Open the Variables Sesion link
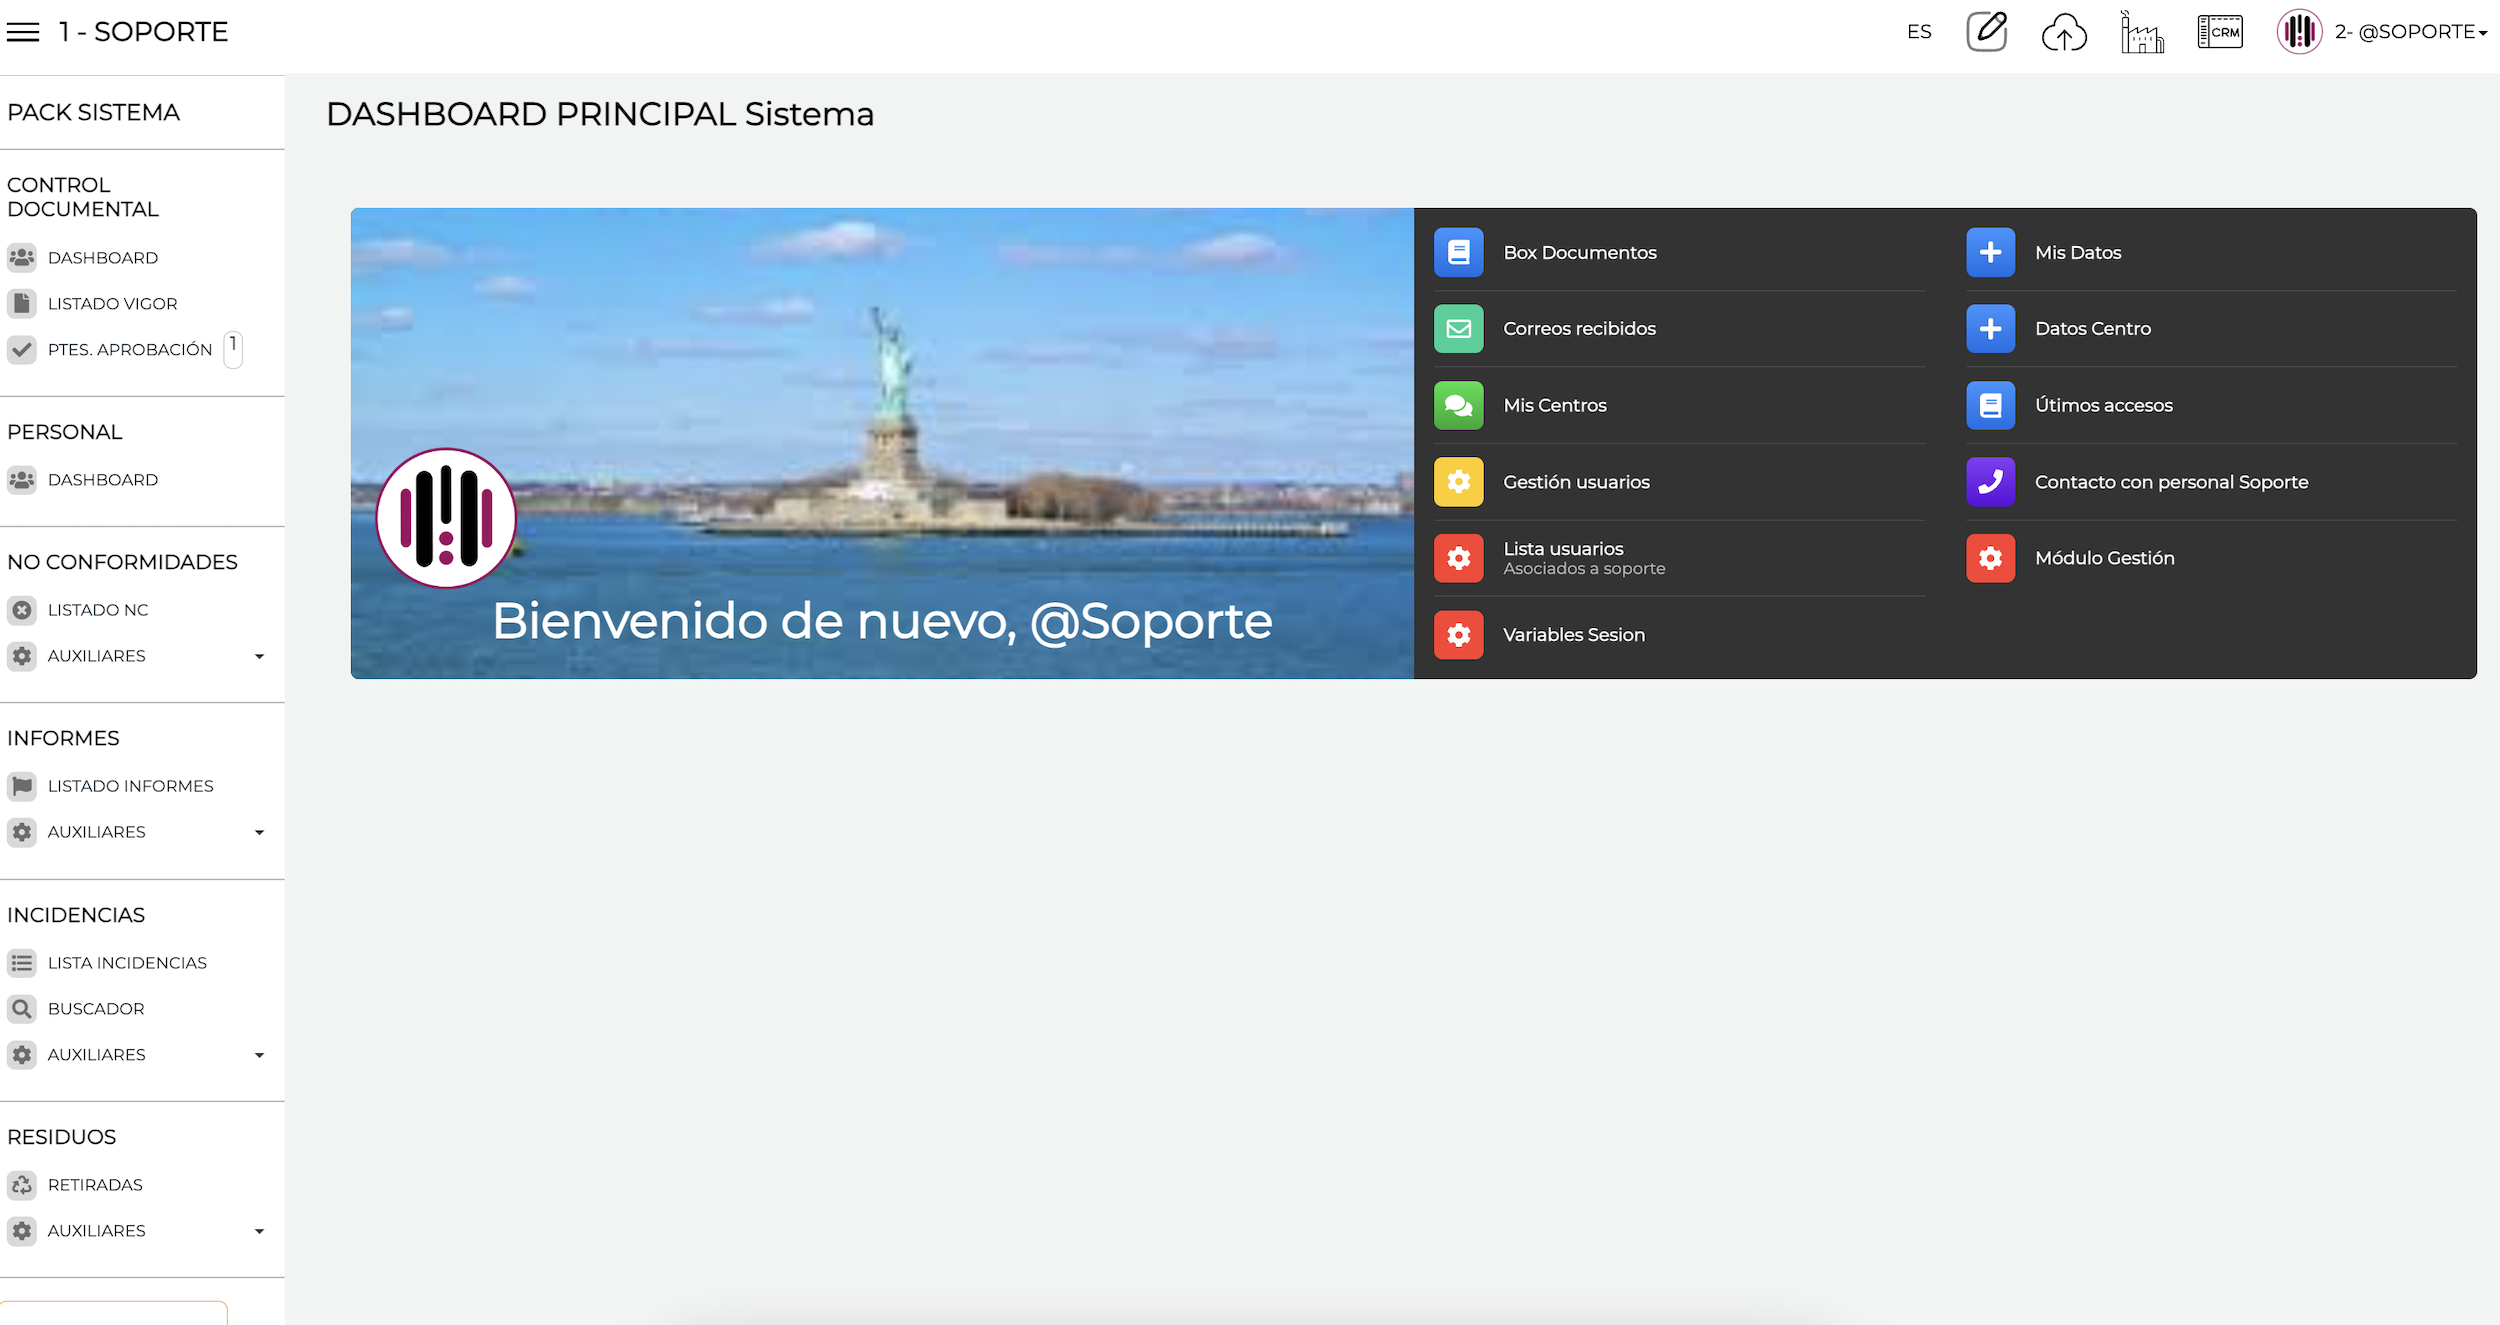The height and width of the screenshot is (1325, 2500). (1574, 635)
